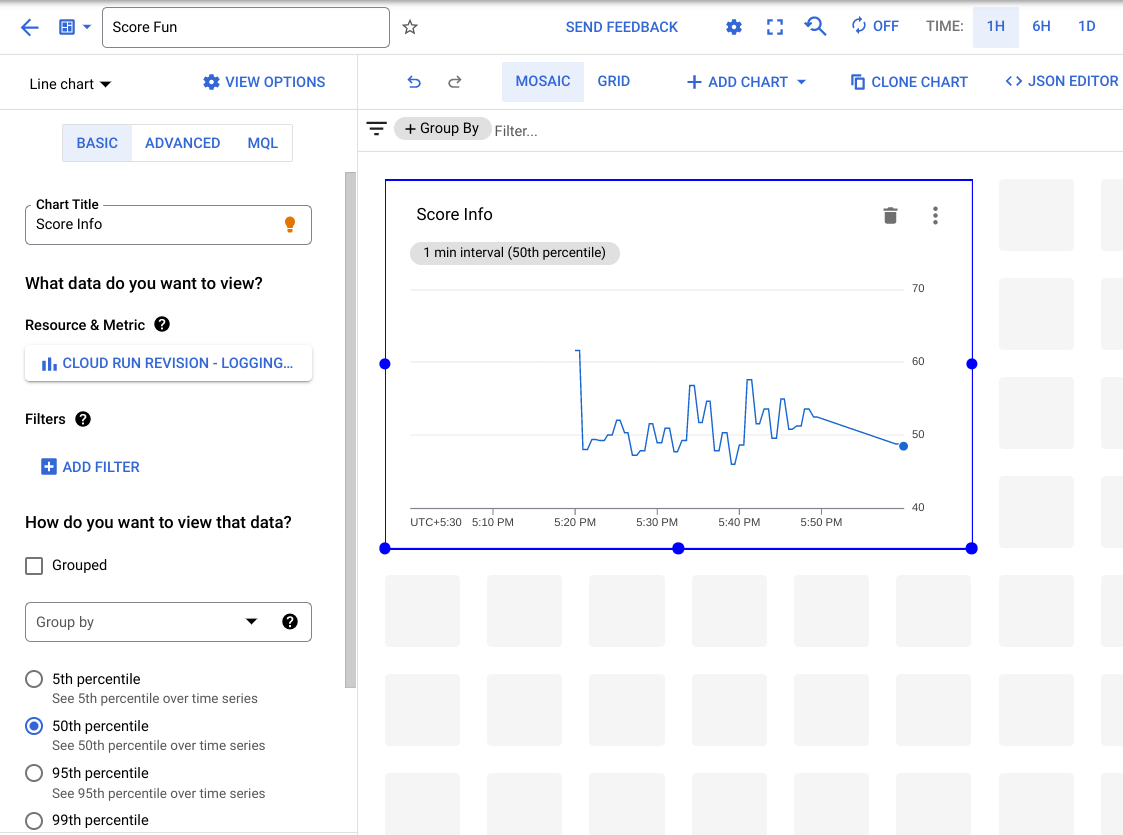
Task: Redo the last change
Action: pyautogui.click(x=454, y=82)
